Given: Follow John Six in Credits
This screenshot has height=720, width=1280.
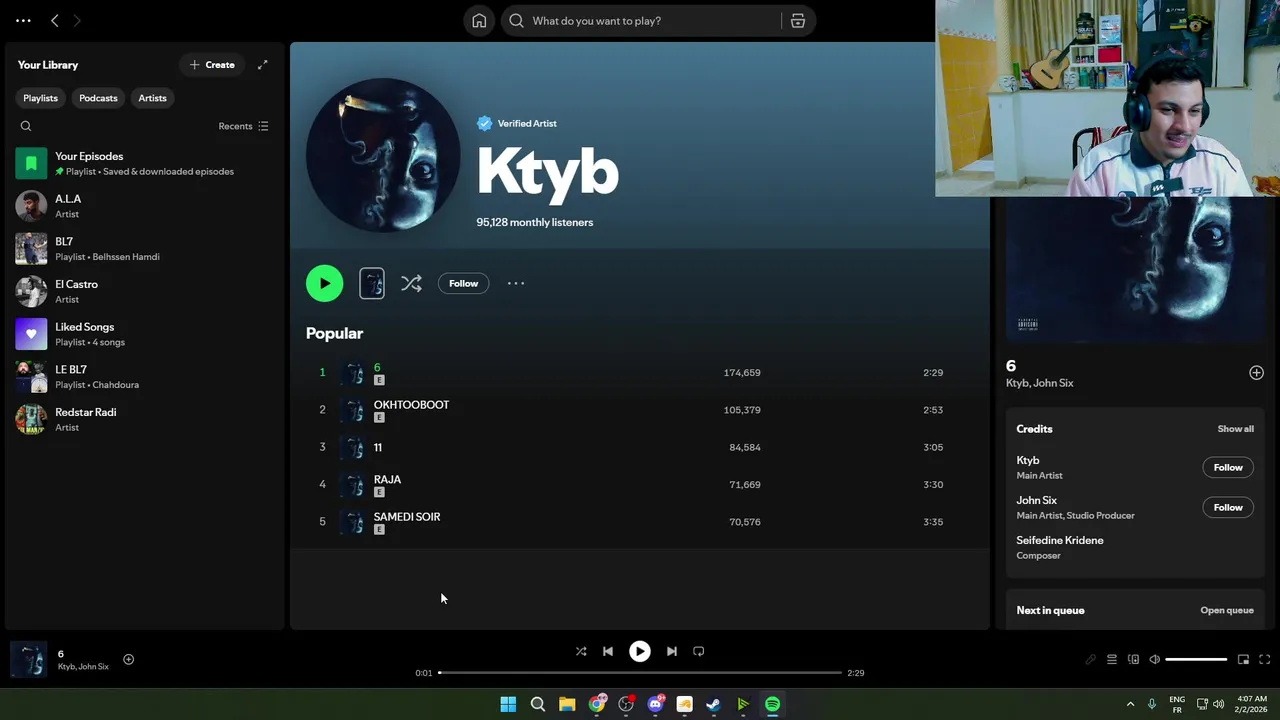Looking at the screenshot, I should (1228, 508).
